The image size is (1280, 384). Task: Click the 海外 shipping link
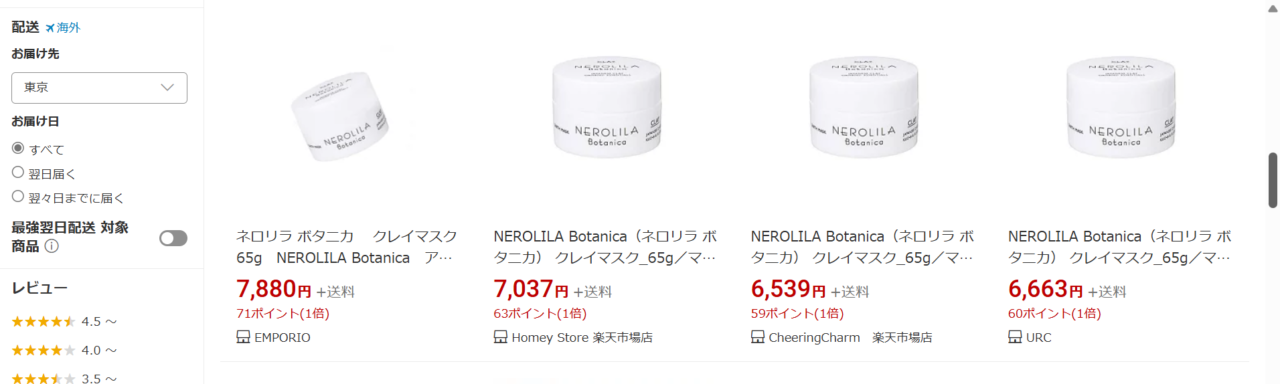(68, 28)
